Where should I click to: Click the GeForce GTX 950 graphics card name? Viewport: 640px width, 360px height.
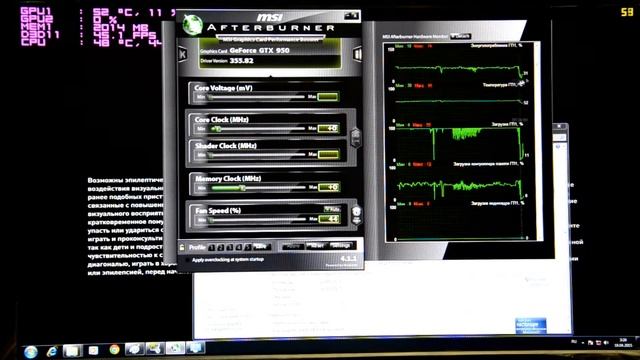259,51
